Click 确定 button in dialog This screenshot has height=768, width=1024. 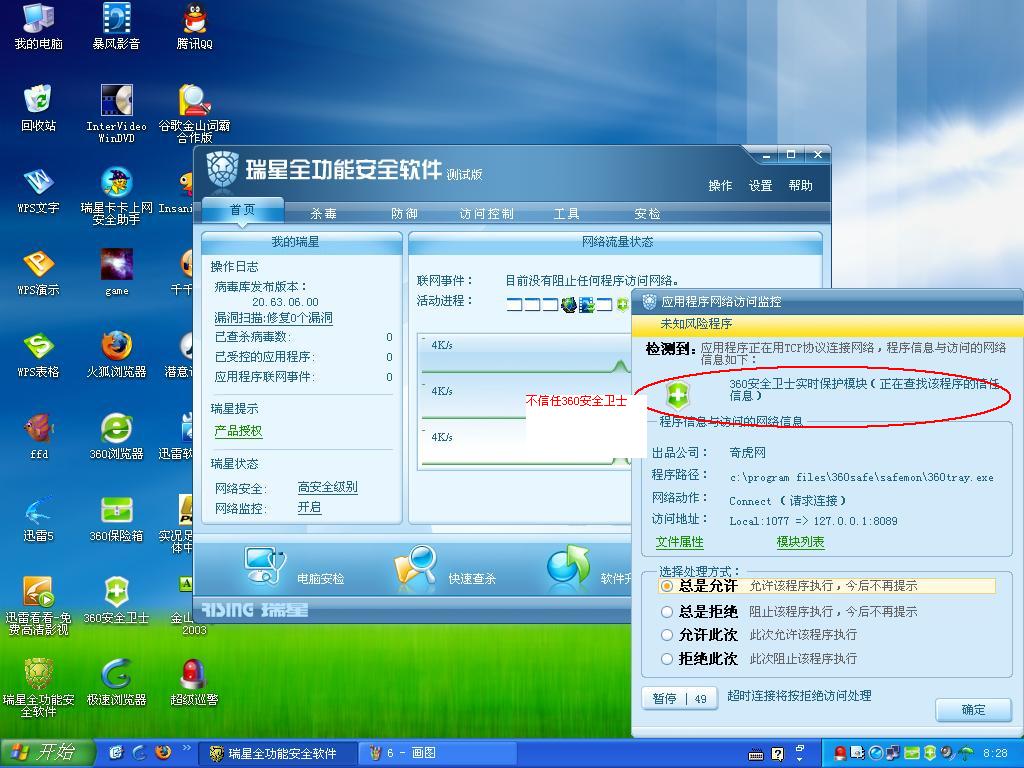tap(973, 710)
